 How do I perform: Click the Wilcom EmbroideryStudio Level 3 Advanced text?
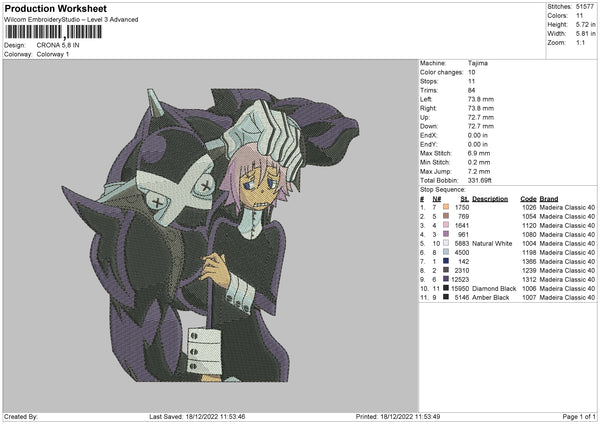point(71,20)
